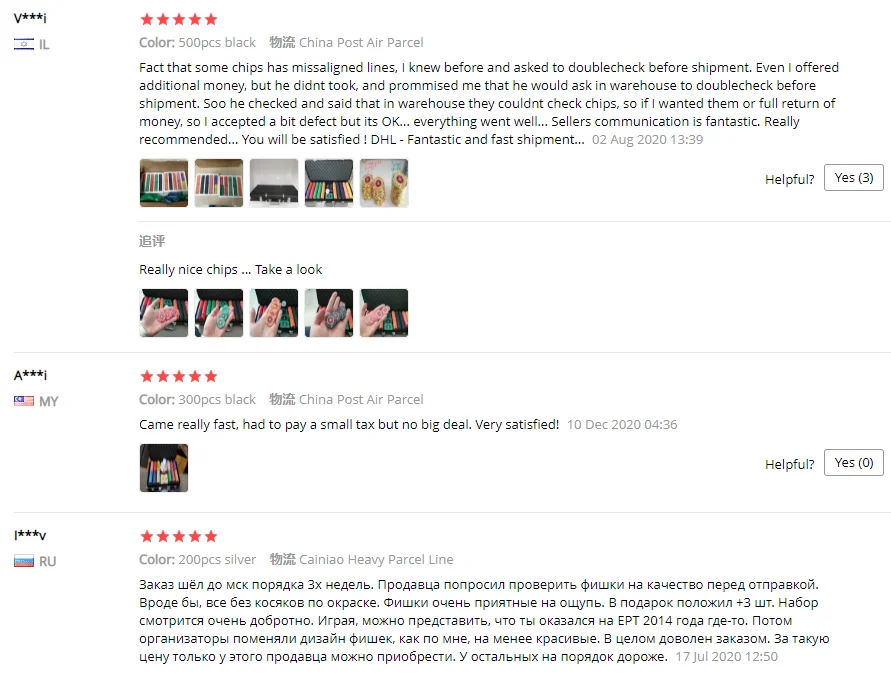This screenshot has height=677, width=891.
Task: Click the Russia flag icon beside RU
Action: (x=24, y=561)
